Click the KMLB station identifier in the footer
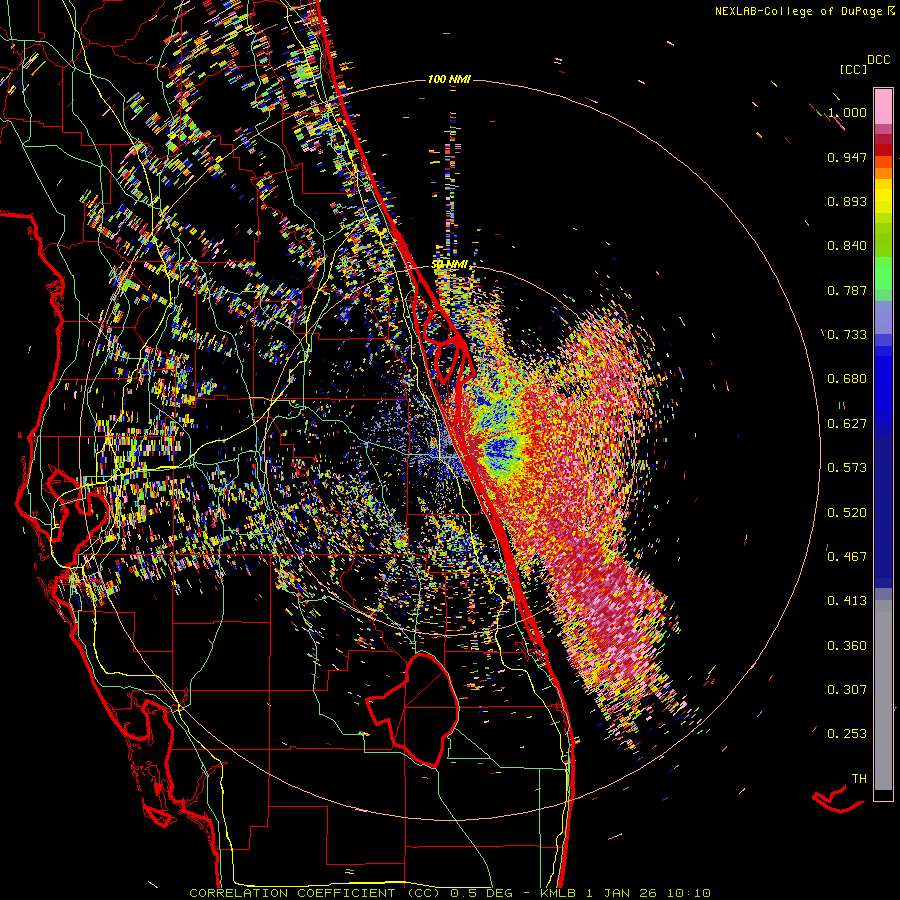Image resolution: width=900 pixels, height=900 pixels. point(558,893)
